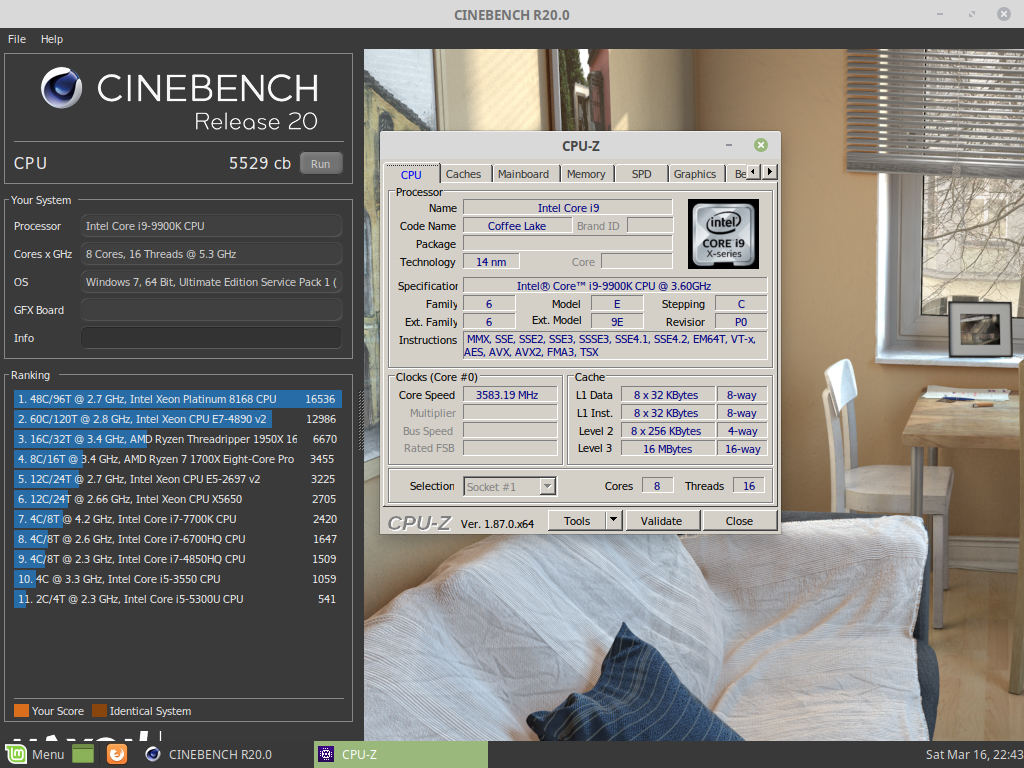Switch to the Mainboard tab
1024x768 pixels.
[x=523, y=174]
